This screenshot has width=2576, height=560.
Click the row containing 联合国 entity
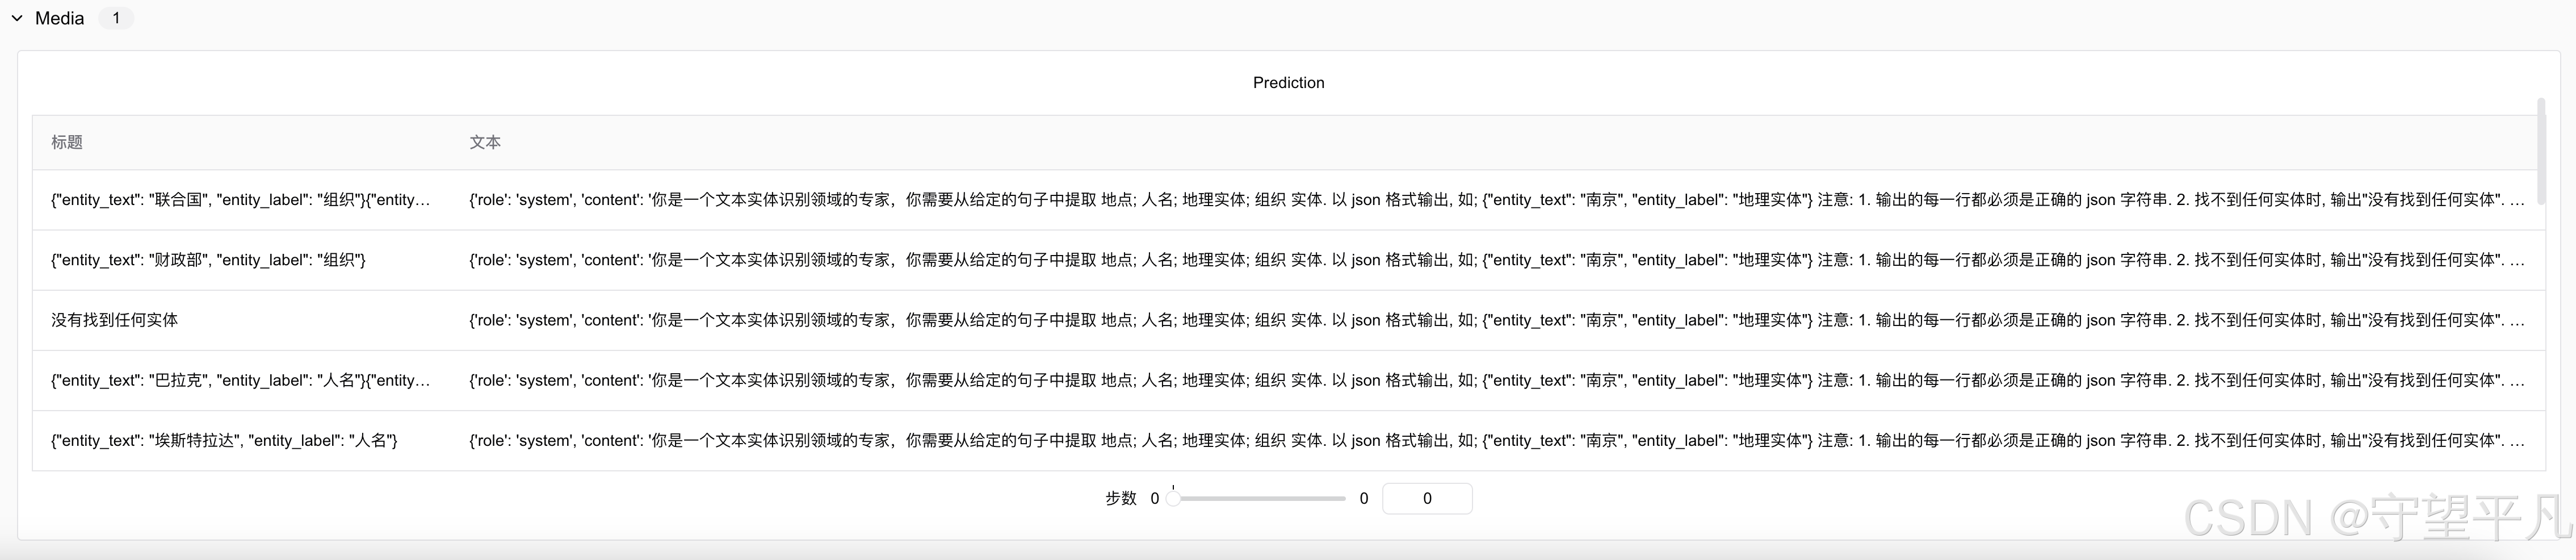(x=240, y=200)
